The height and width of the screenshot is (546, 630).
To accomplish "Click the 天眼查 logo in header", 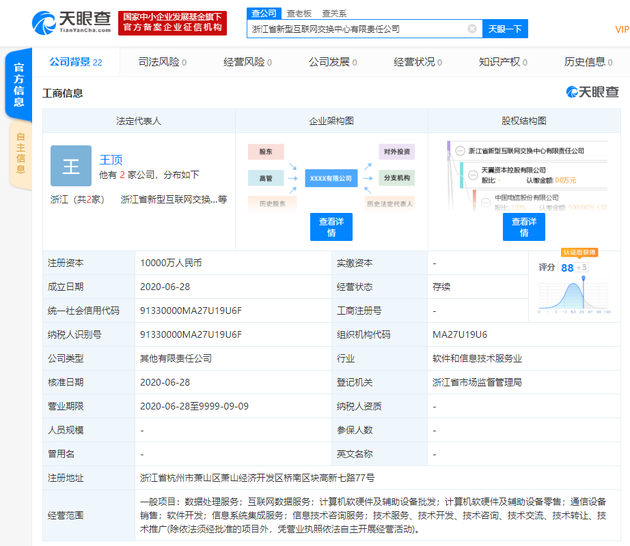I will (x=70, y=22).
